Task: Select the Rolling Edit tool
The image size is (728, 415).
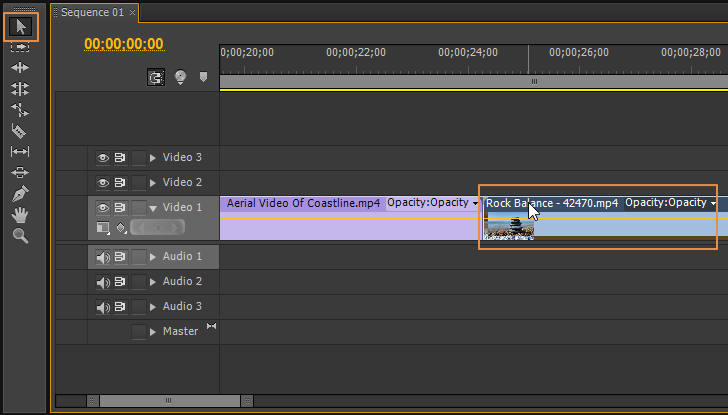Action: [x=20, y=89]
